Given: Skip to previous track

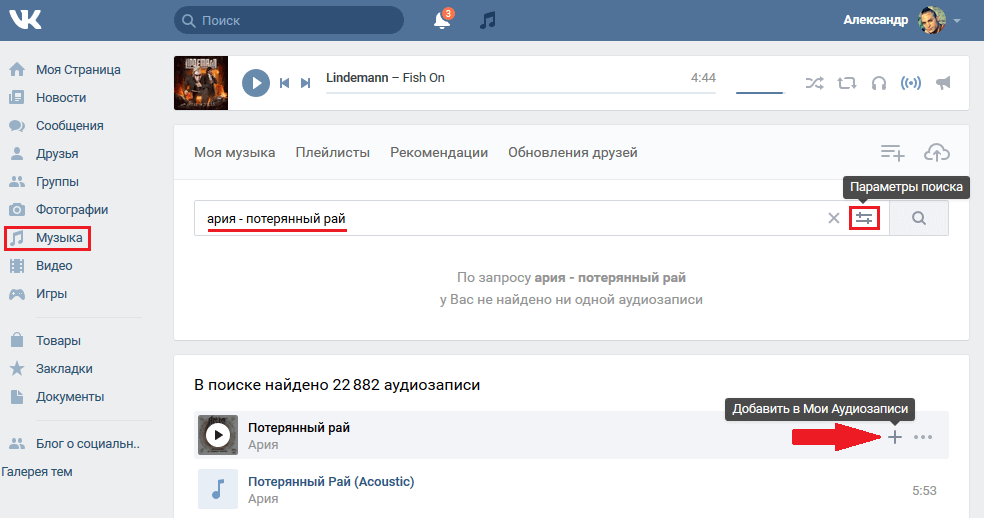Looking at the screenshot, I should coord(284,83).
